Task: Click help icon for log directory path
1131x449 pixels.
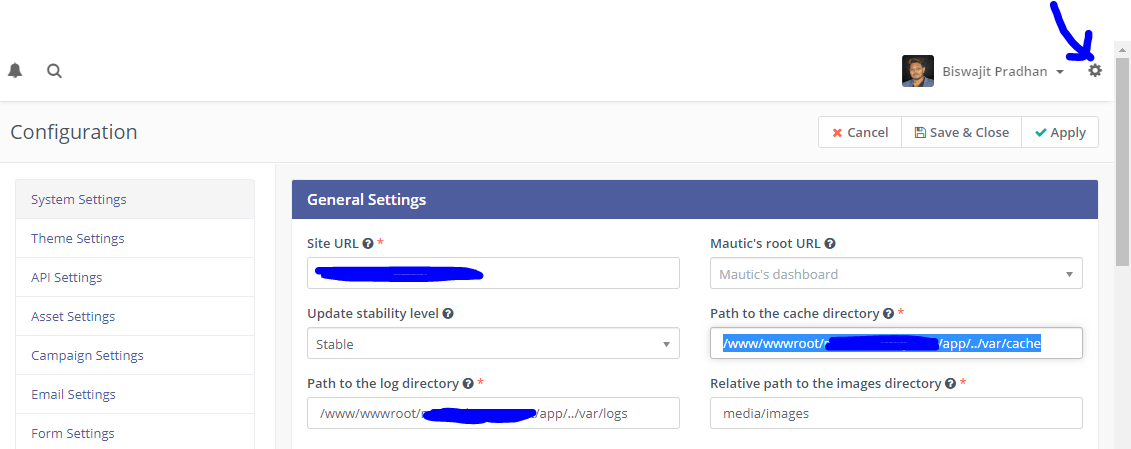Action: pyautogui.click(x=468, y=383)
